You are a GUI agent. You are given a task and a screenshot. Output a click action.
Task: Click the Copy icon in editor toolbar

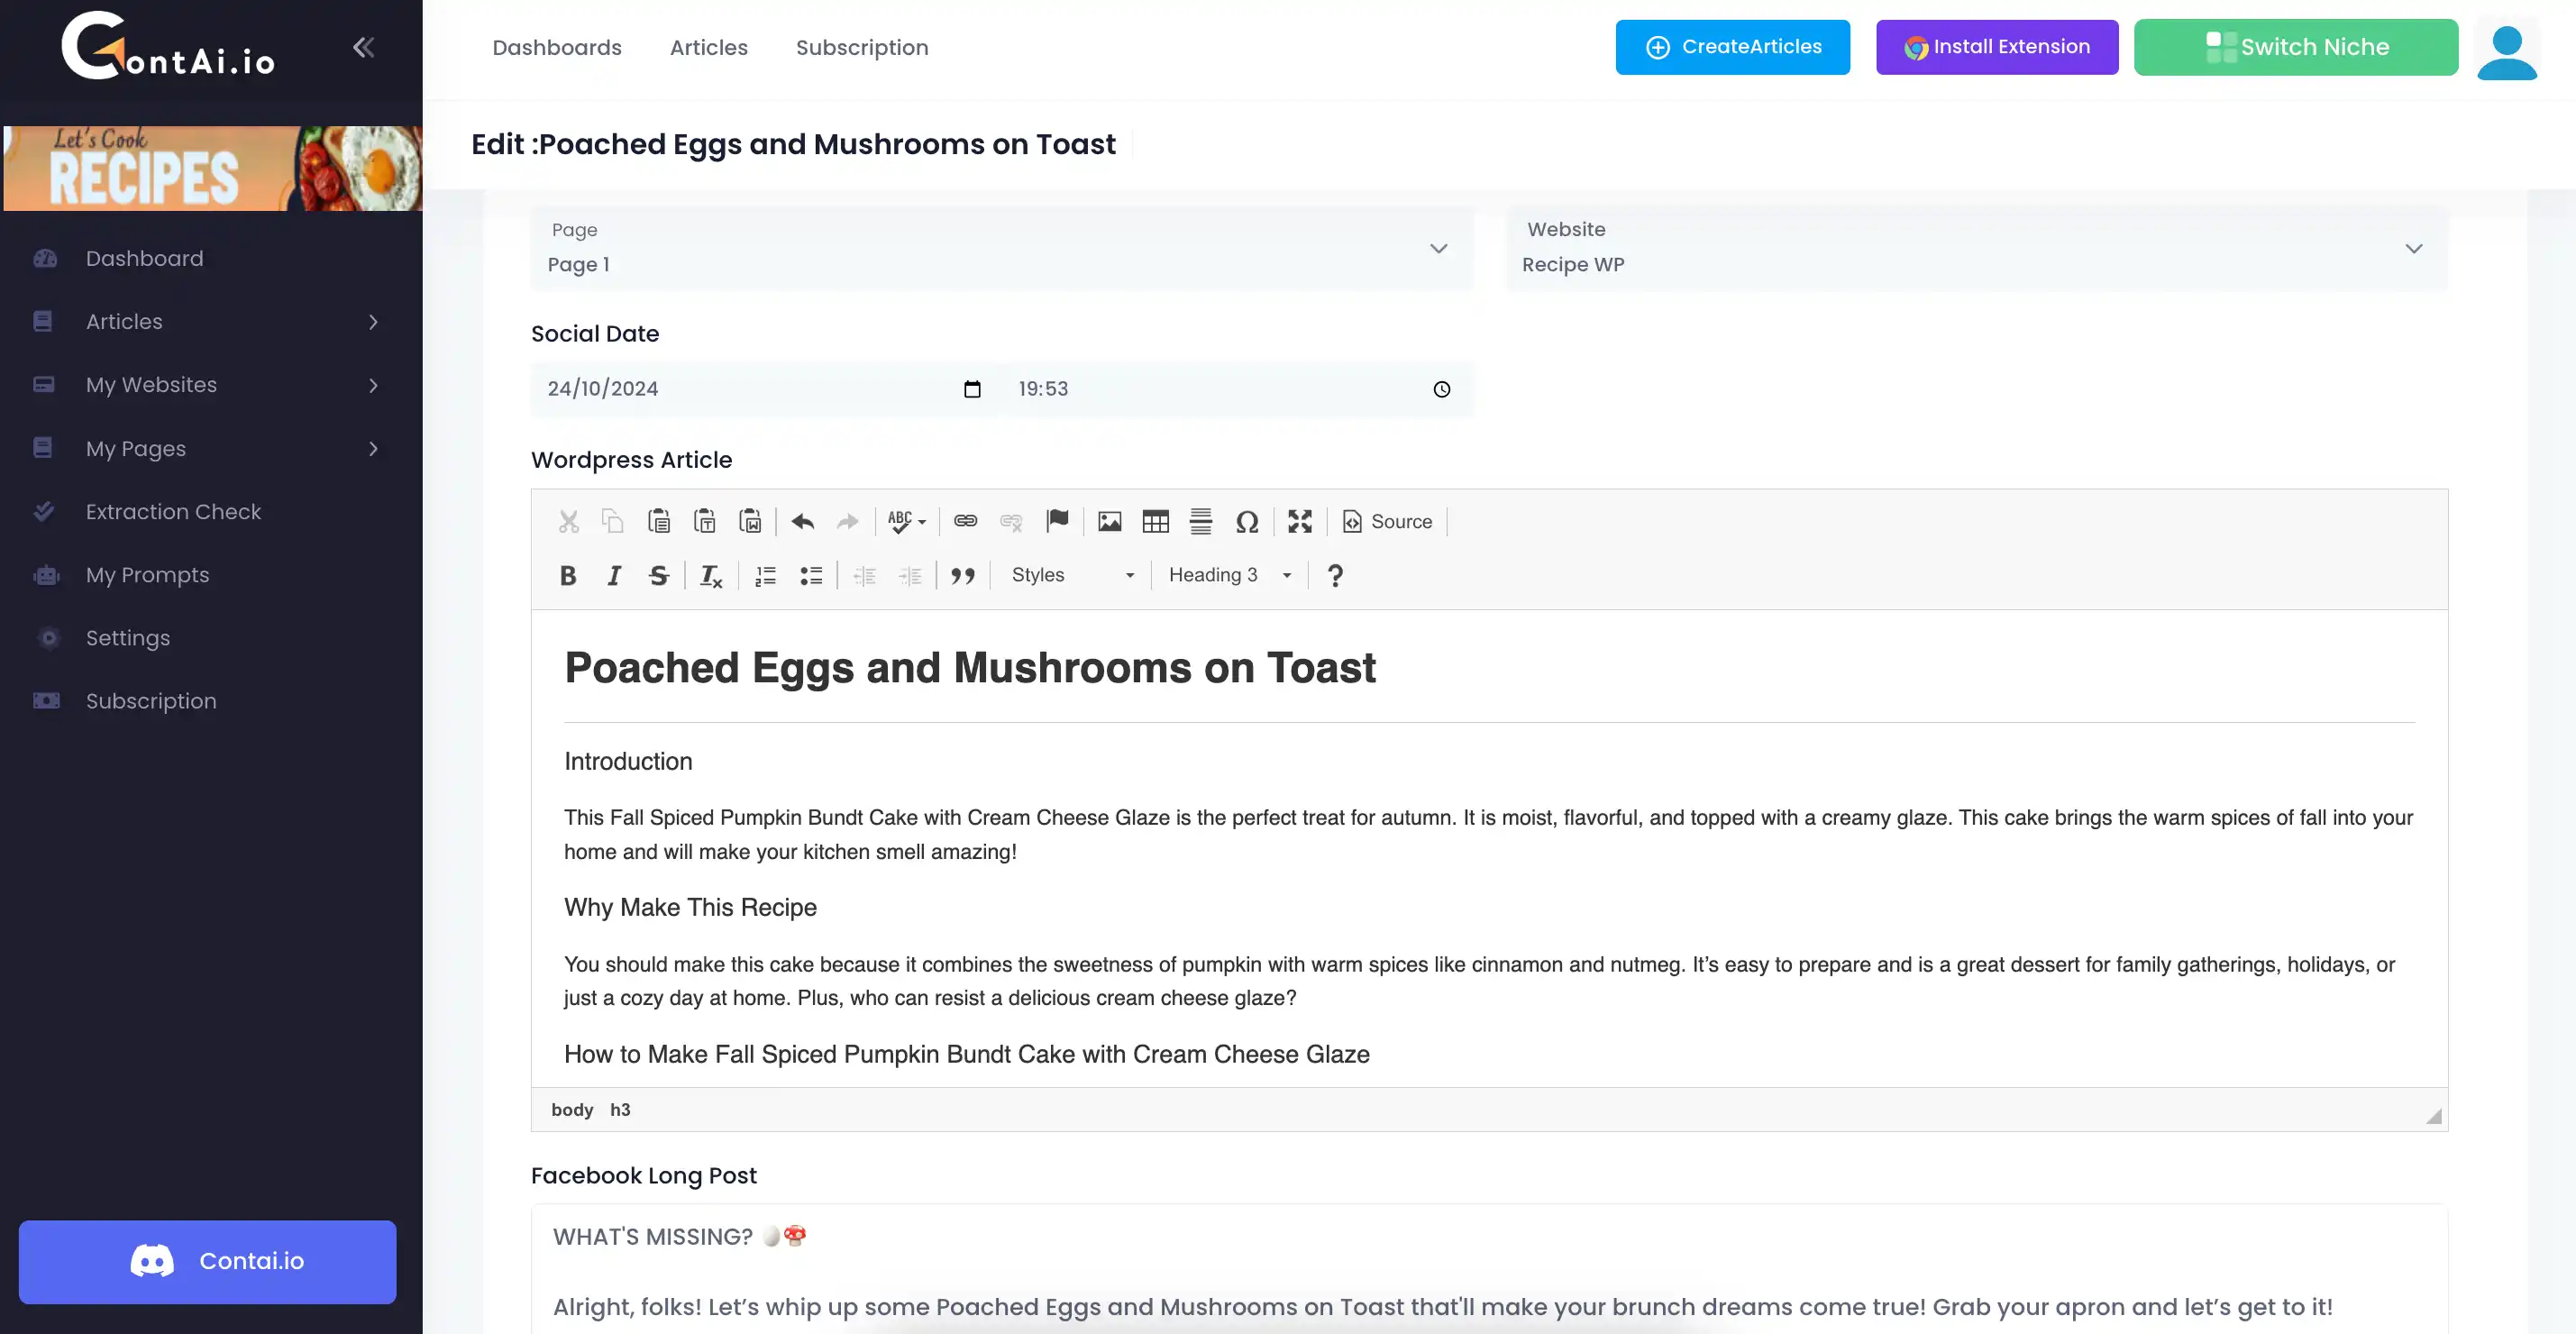(x=613, y=521)
